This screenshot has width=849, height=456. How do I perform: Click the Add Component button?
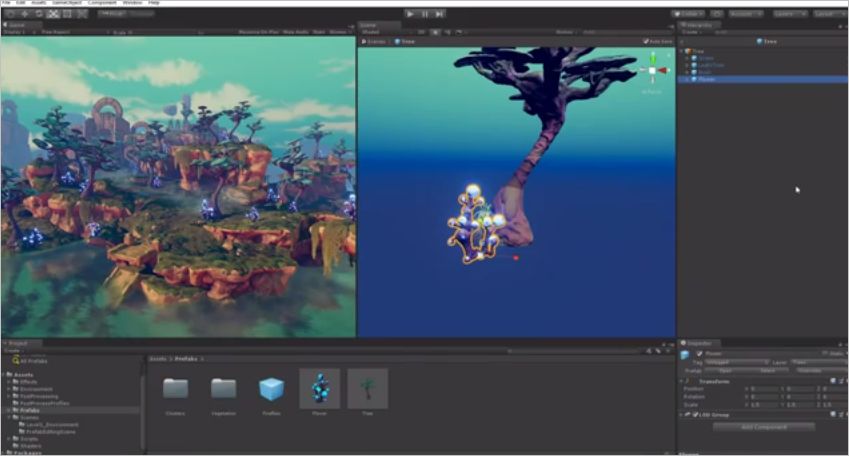tap(763, 427)
